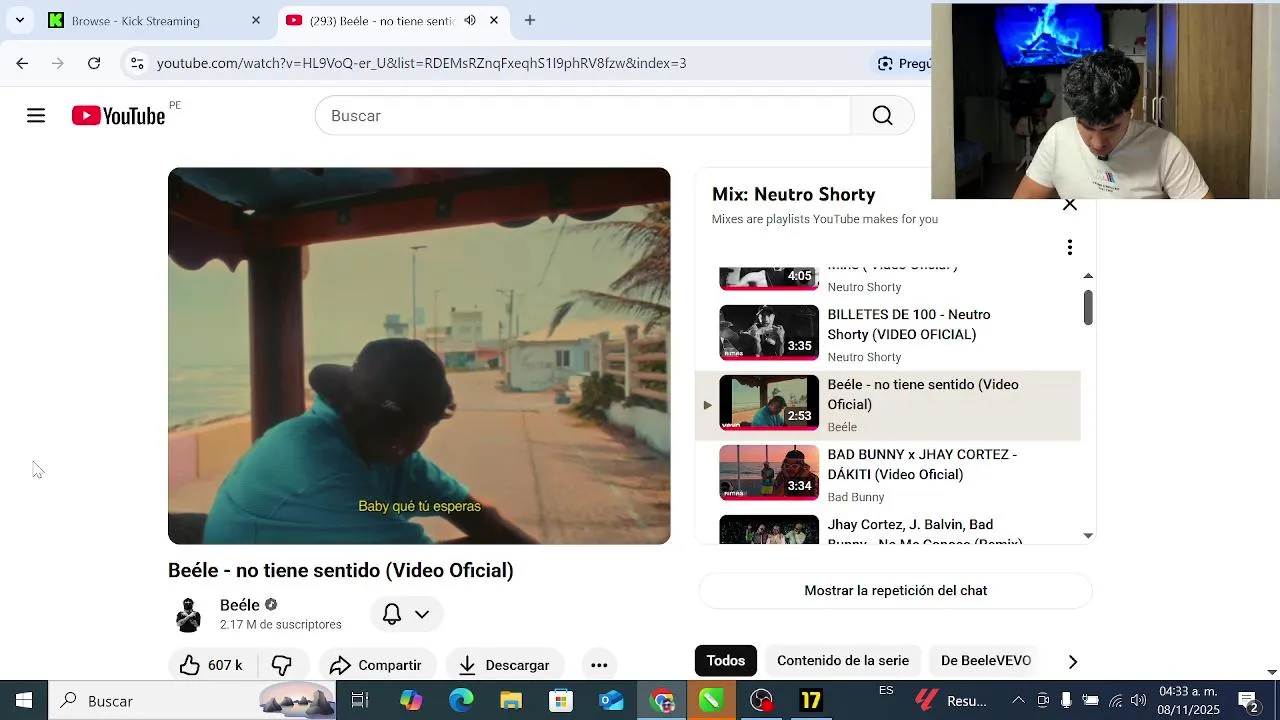Close the Mix: Neutro Shorty playlist panel
This screenshot has width=1280, height=720.
[x=1070, y=204]
